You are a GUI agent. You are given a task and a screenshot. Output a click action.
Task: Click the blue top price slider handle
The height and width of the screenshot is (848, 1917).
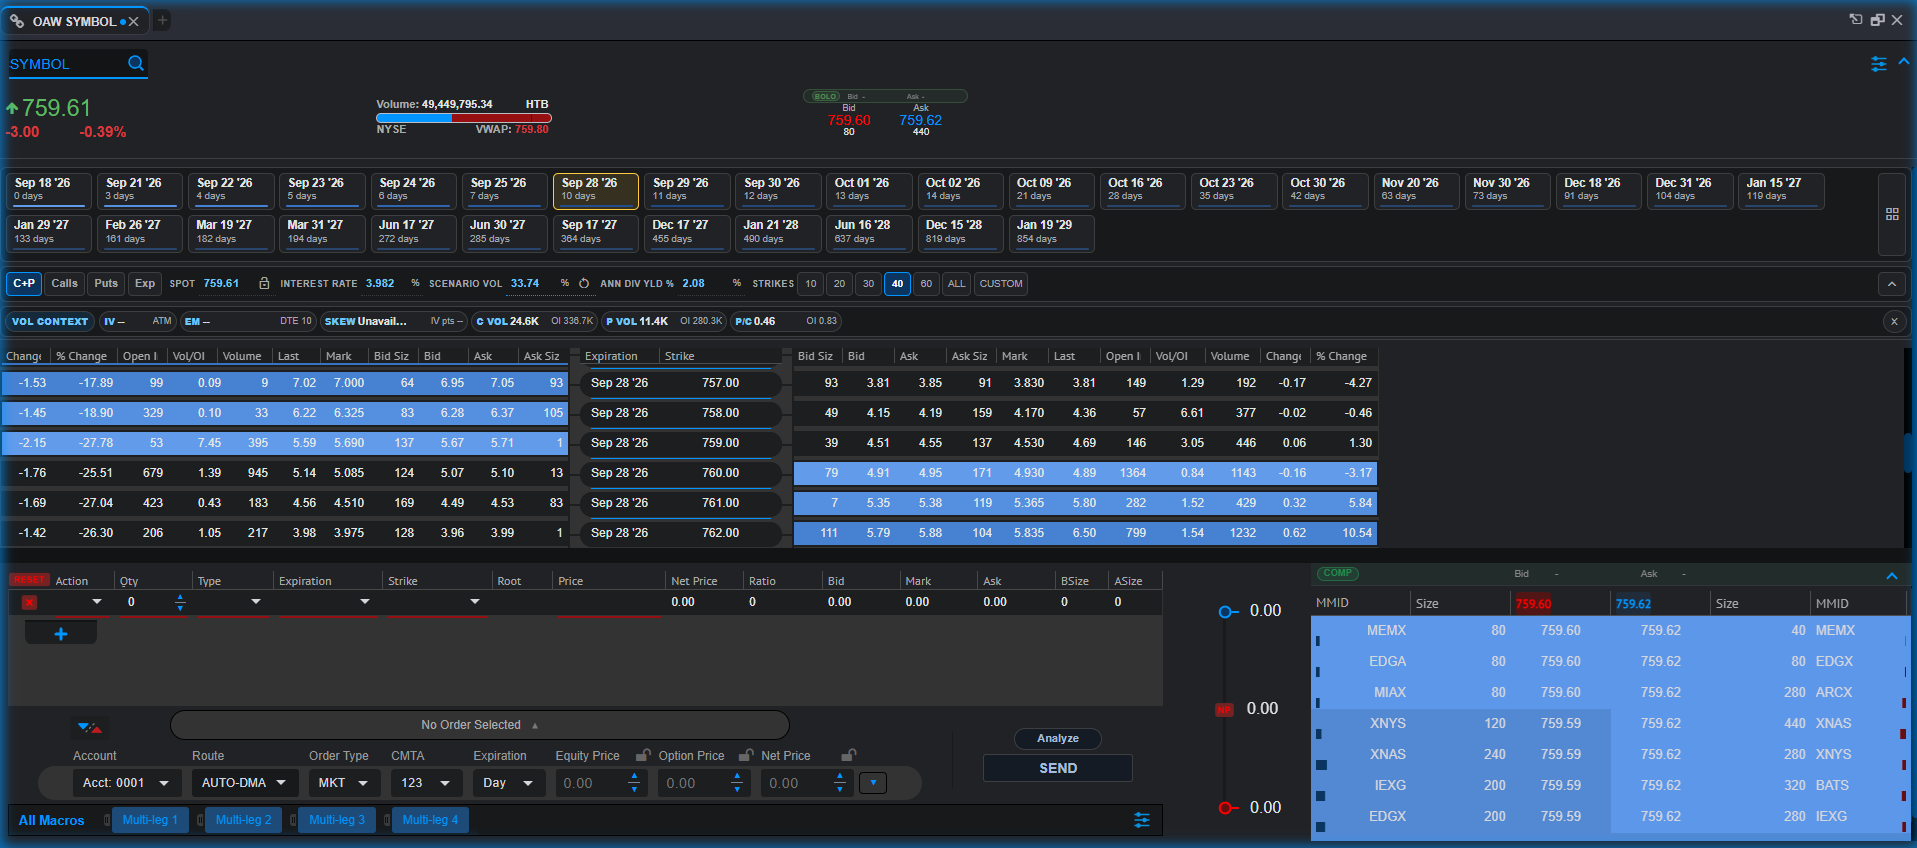pyautogui.click(x=1226, y=611)
